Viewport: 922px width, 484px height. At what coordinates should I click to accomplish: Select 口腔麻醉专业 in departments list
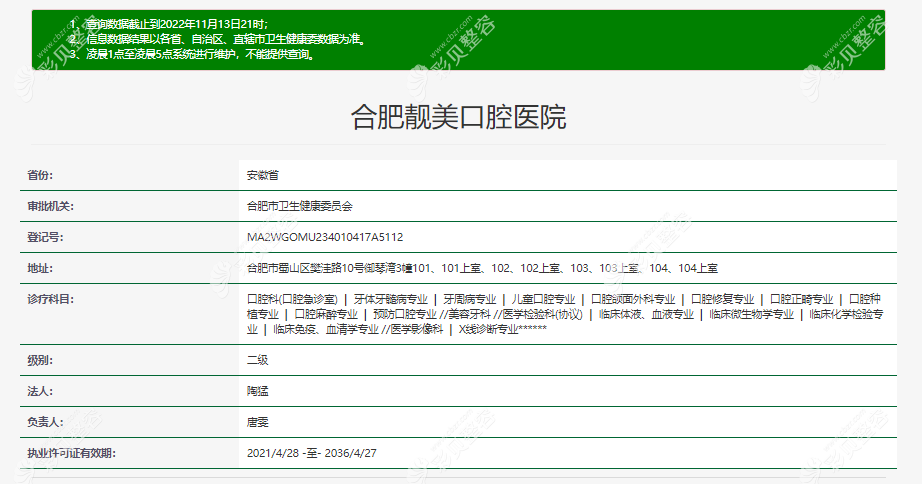point(326,314)
